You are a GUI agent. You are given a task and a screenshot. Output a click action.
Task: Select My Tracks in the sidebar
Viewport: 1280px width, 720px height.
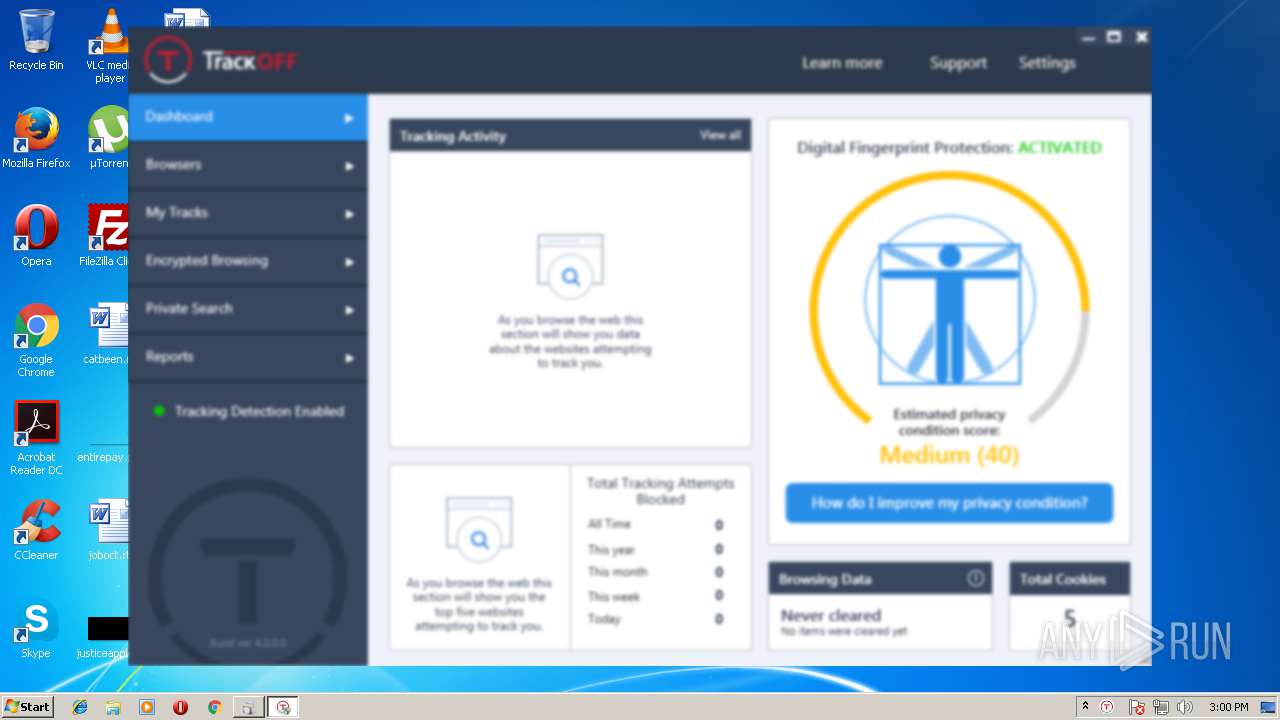click(248, 213)
